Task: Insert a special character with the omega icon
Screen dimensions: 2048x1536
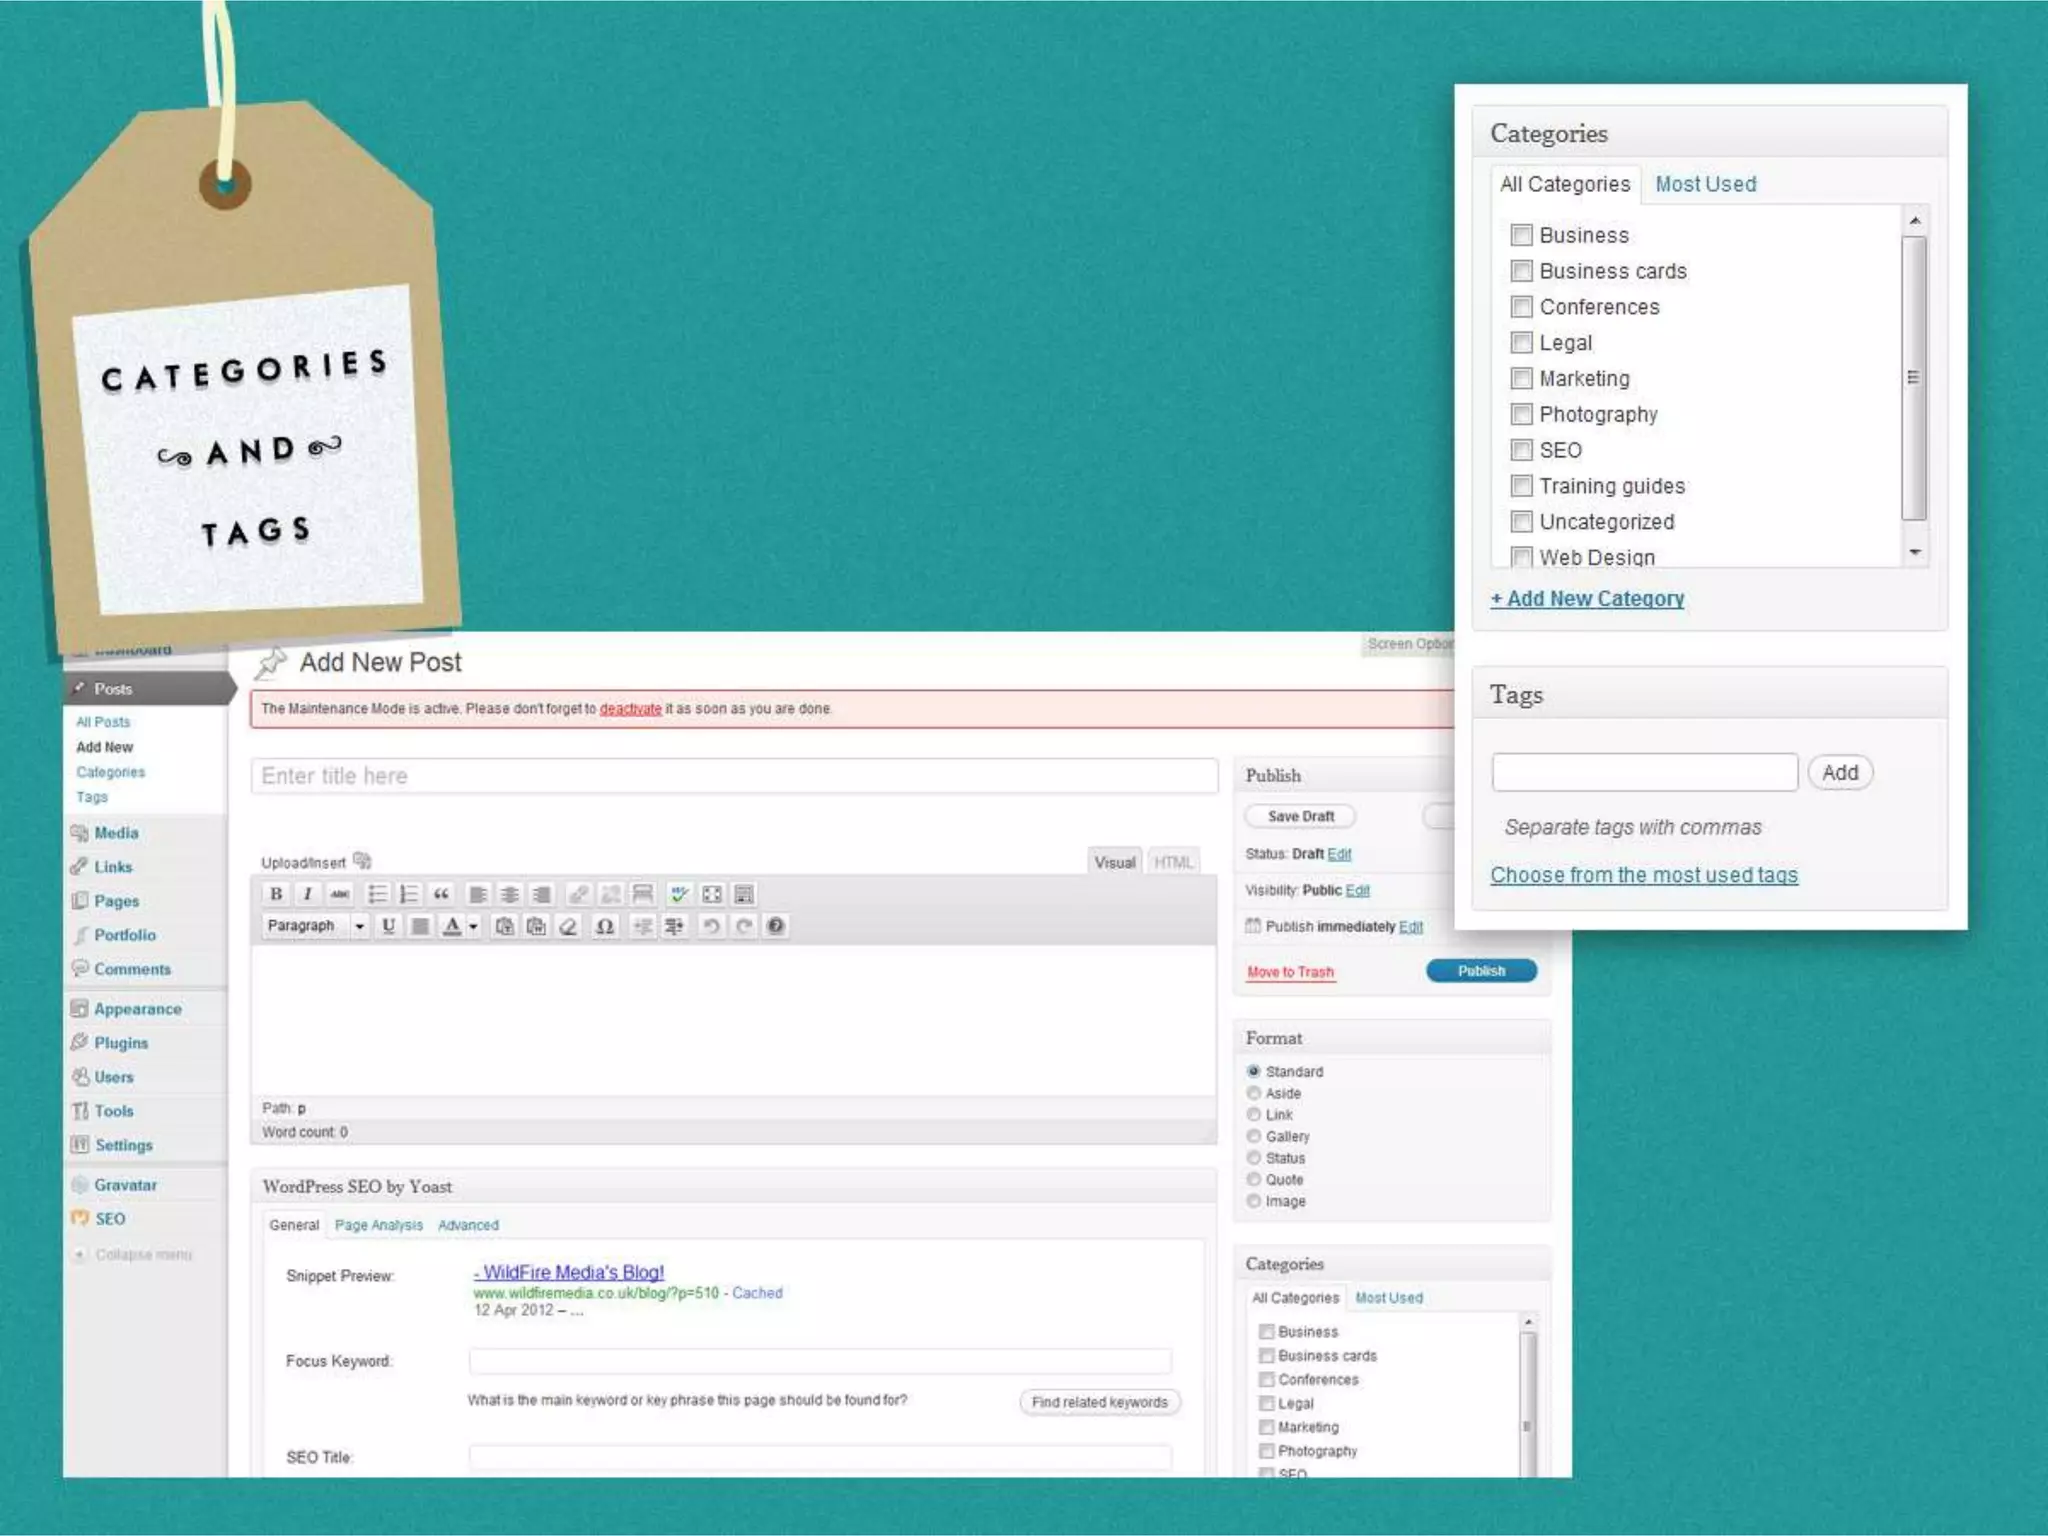Action: click(604, 926)
